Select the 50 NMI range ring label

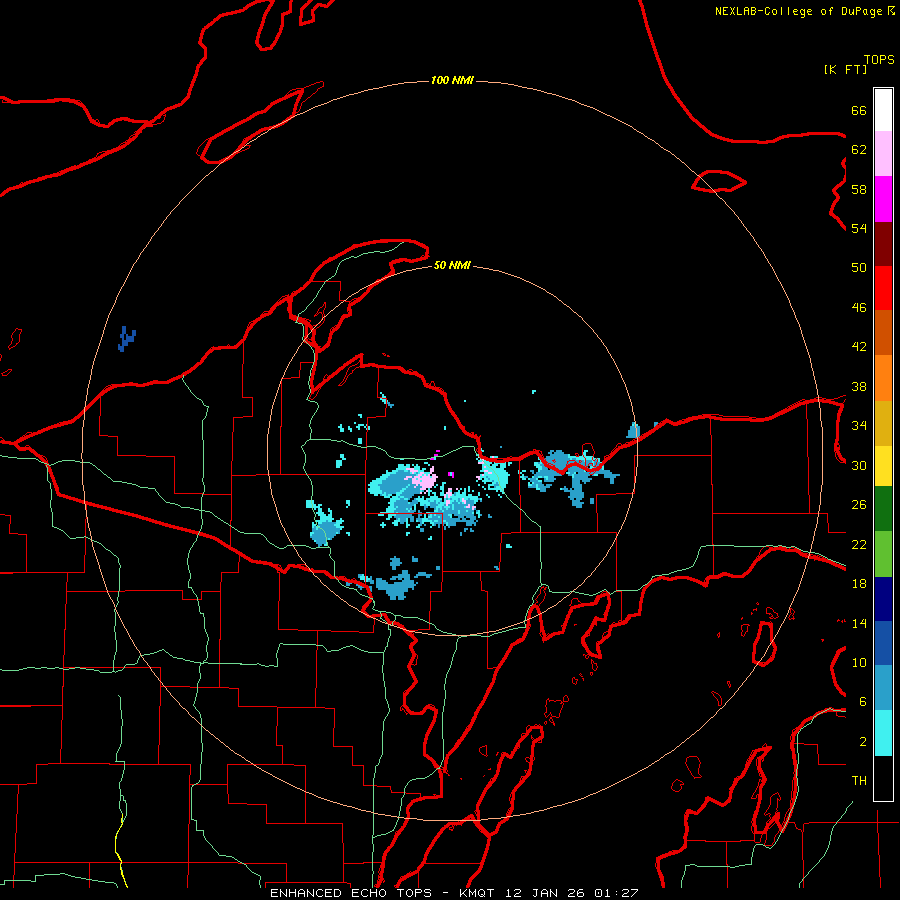pos(452,265)
